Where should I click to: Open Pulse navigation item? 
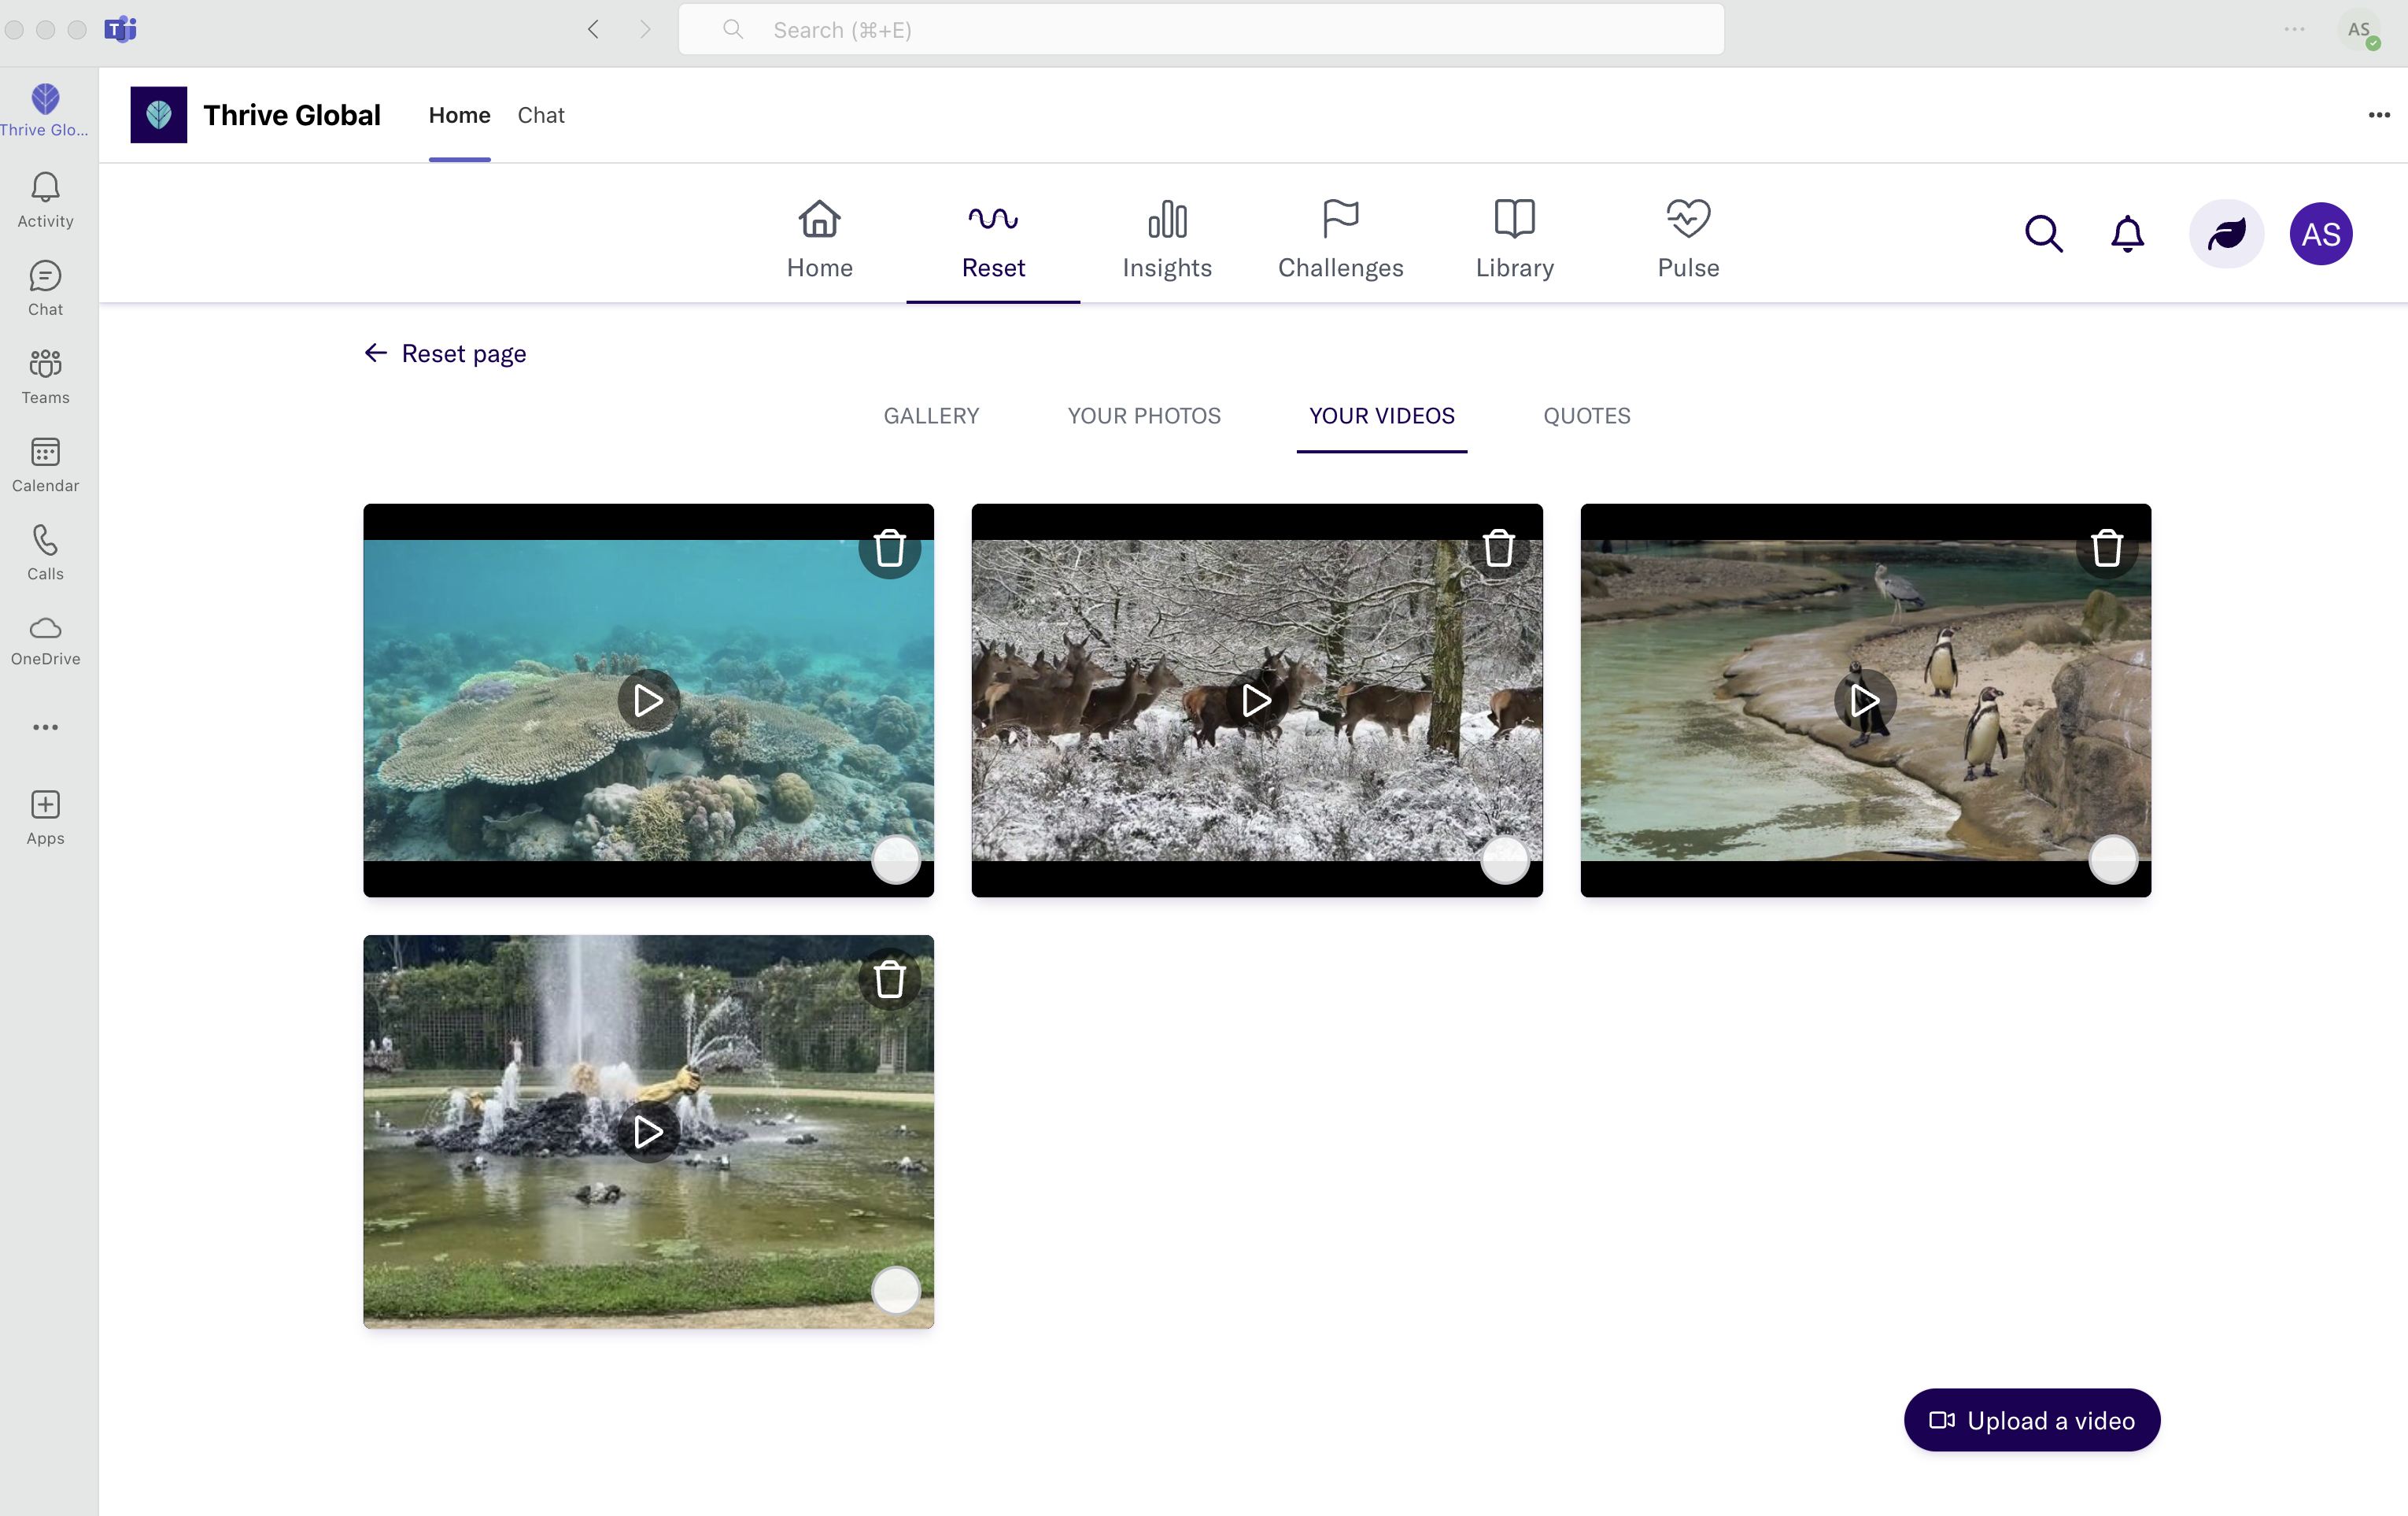pos(1688,239)
